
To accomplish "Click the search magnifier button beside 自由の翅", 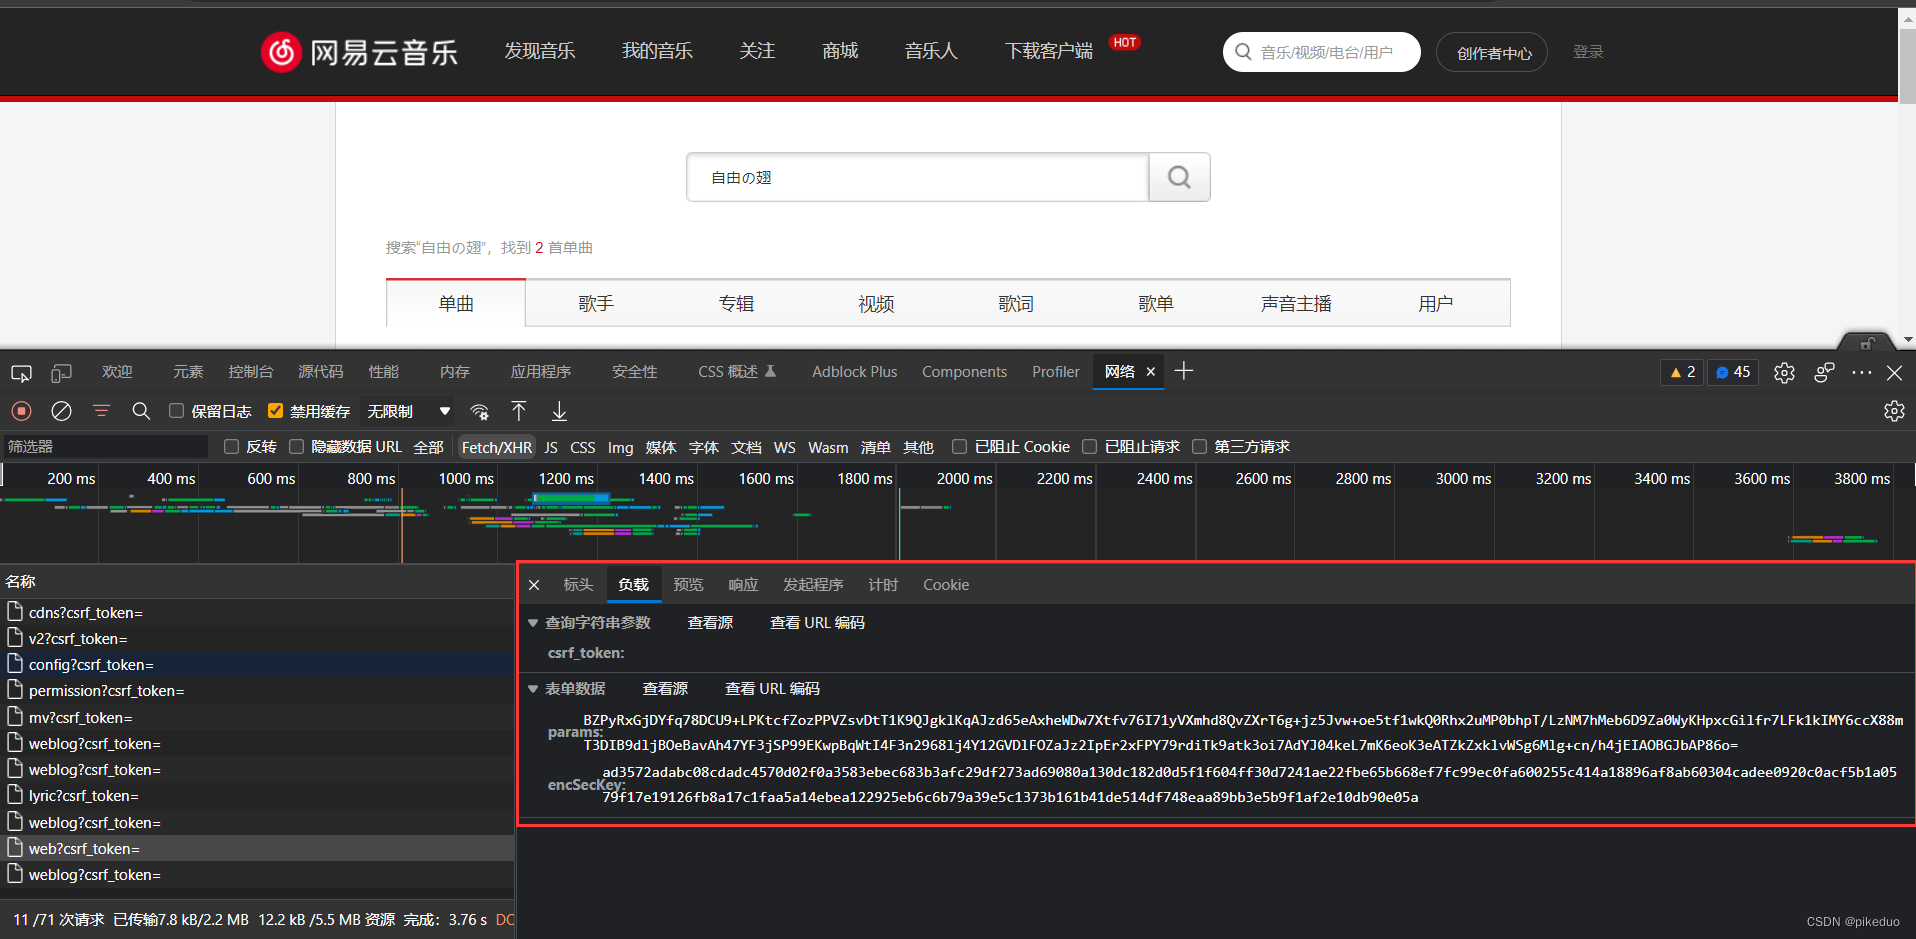I will [x=1179, y=177].
